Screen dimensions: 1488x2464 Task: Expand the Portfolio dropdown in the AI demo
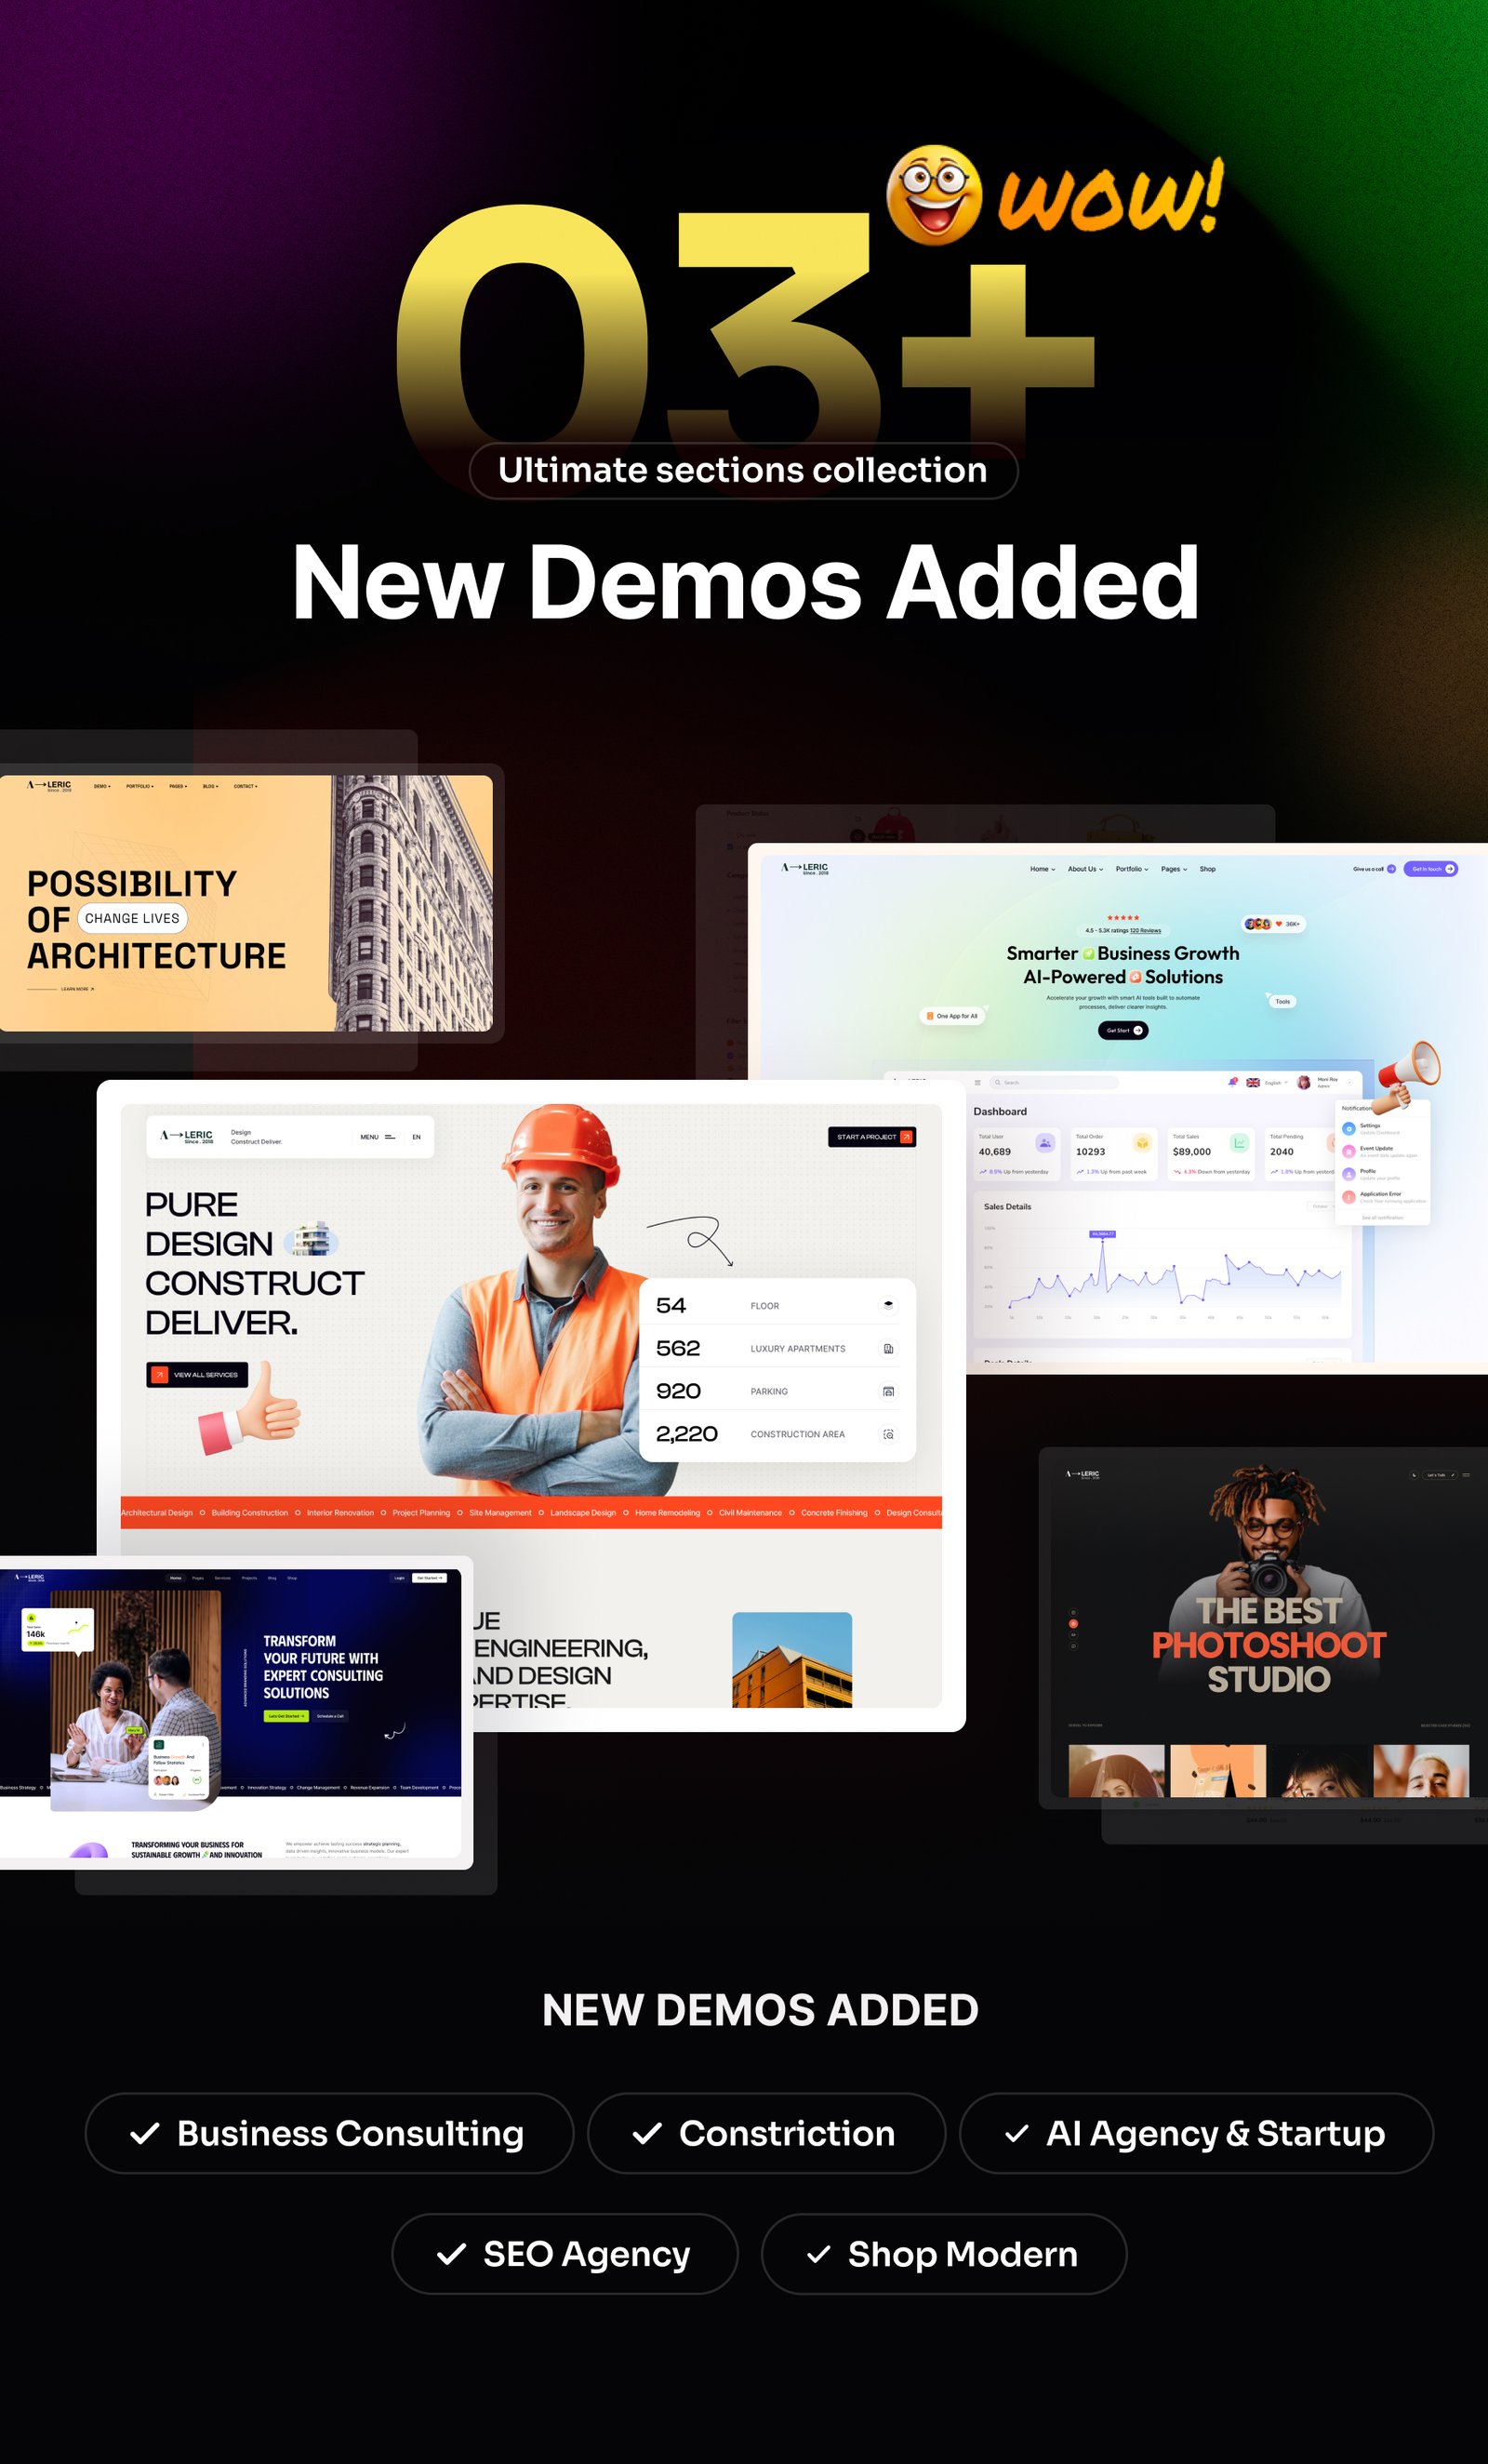click(1132, 869)
